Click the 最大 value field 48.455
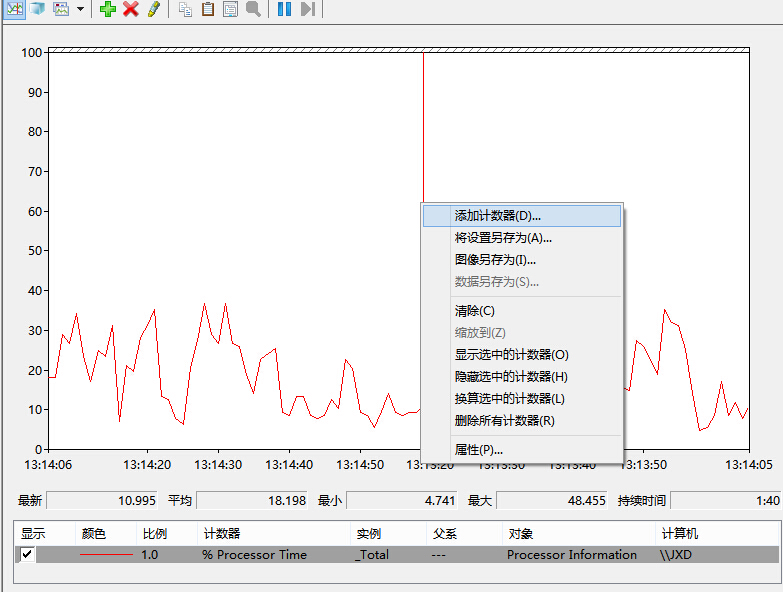The image size is (783, 592). (x=552, y=500)
